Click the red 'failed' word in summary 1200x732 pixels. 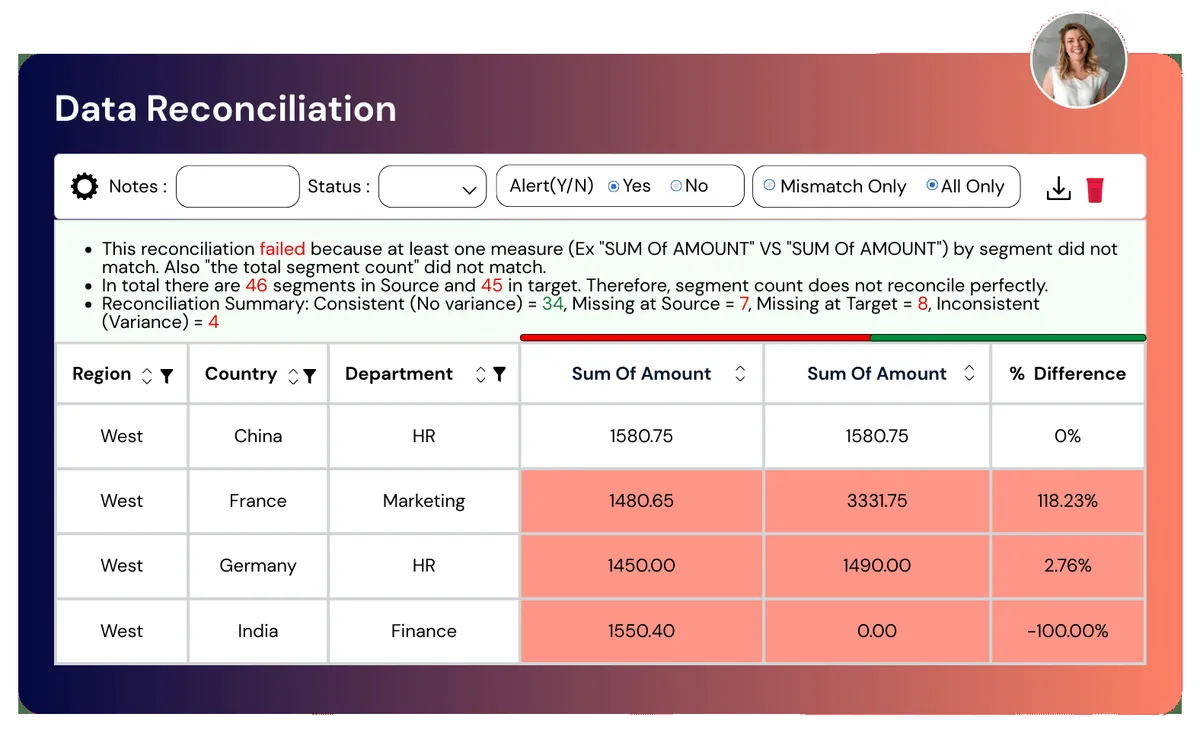pyautogui.click(x=282, y=249)
